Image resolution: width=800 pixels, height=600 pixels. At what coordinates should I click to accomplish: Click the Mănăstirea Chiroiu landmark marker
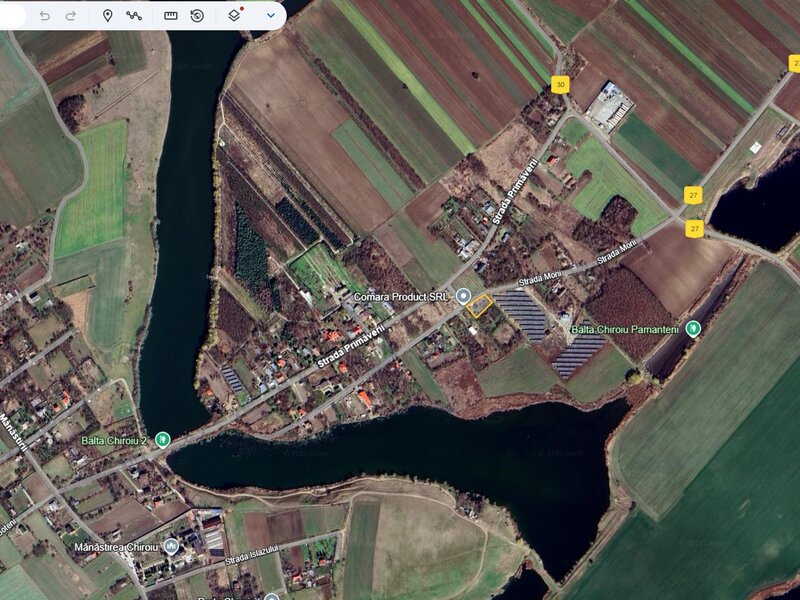tap(171, 546)
